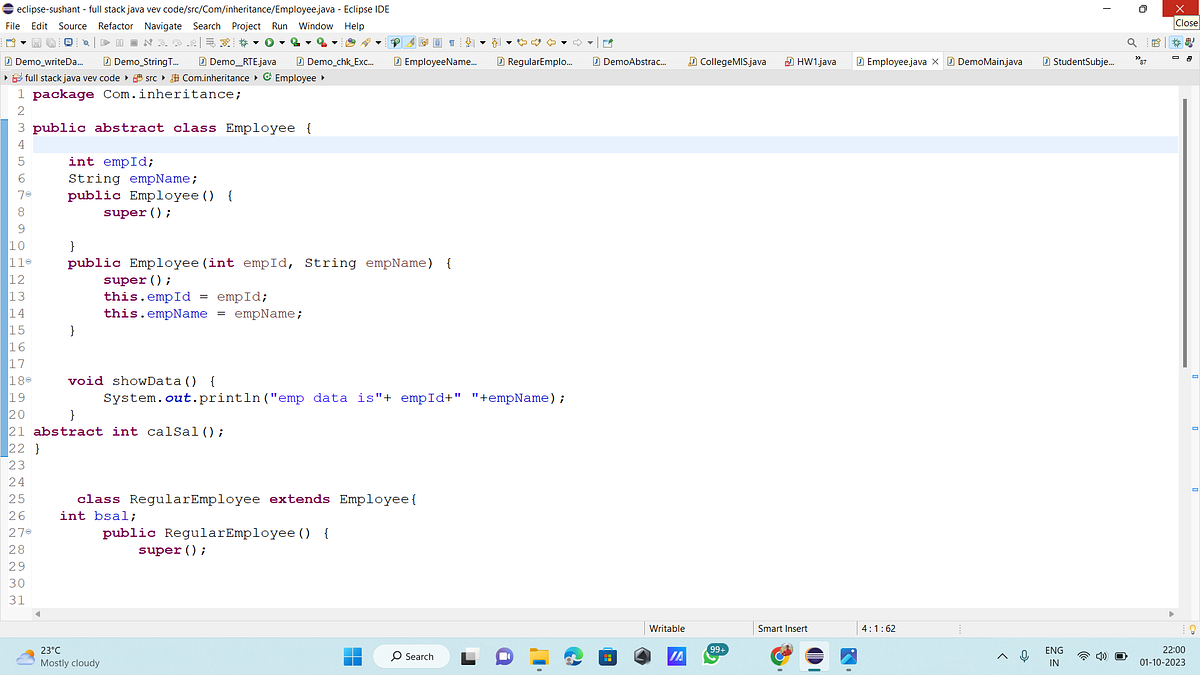Screen dimensions: 1200x675
Task: Click the Save icon in the toolbar
Action: (36, 42)
